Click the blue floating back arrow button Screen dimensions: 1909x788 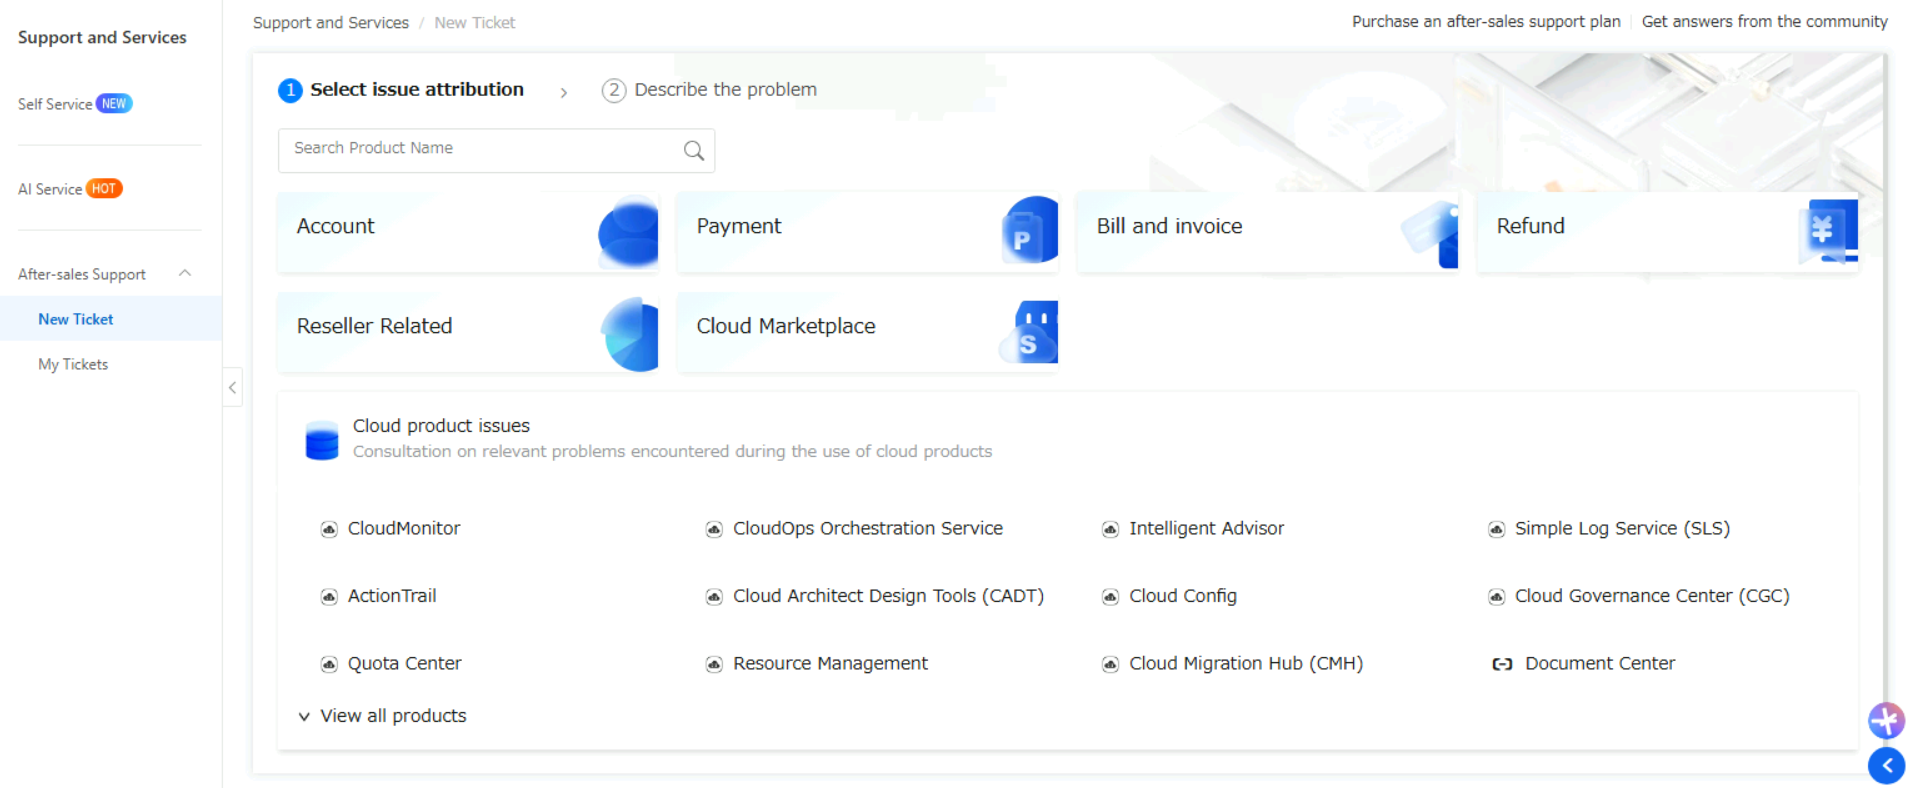tap(1886, 766)
